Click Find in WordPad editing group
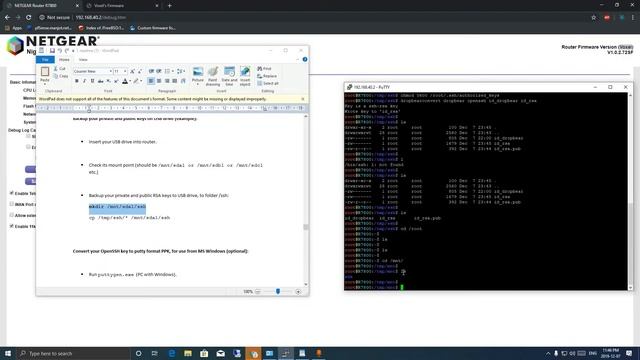The image size is (640, 360). pos(264,69)
